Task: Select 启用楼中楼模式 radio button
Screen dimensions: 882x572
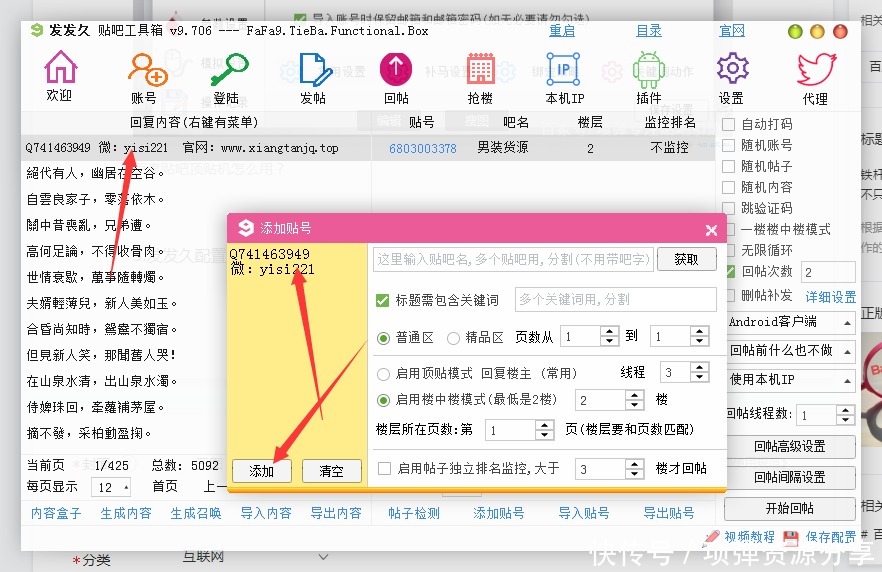Action: tap(384, 400)
